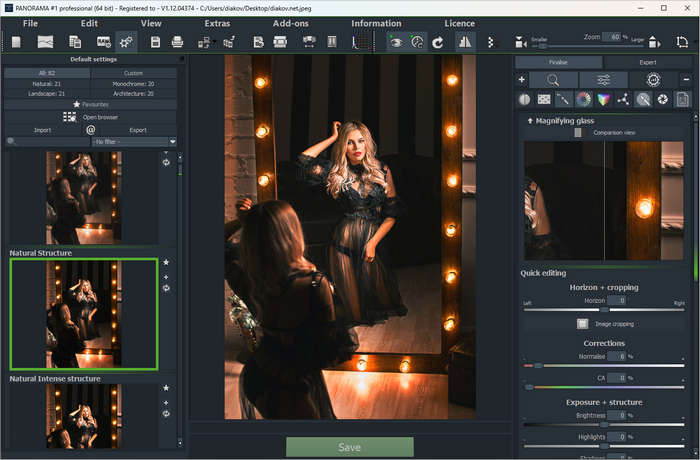Toggle the eye preview icon in toolbar

click(x=397, y=42)
